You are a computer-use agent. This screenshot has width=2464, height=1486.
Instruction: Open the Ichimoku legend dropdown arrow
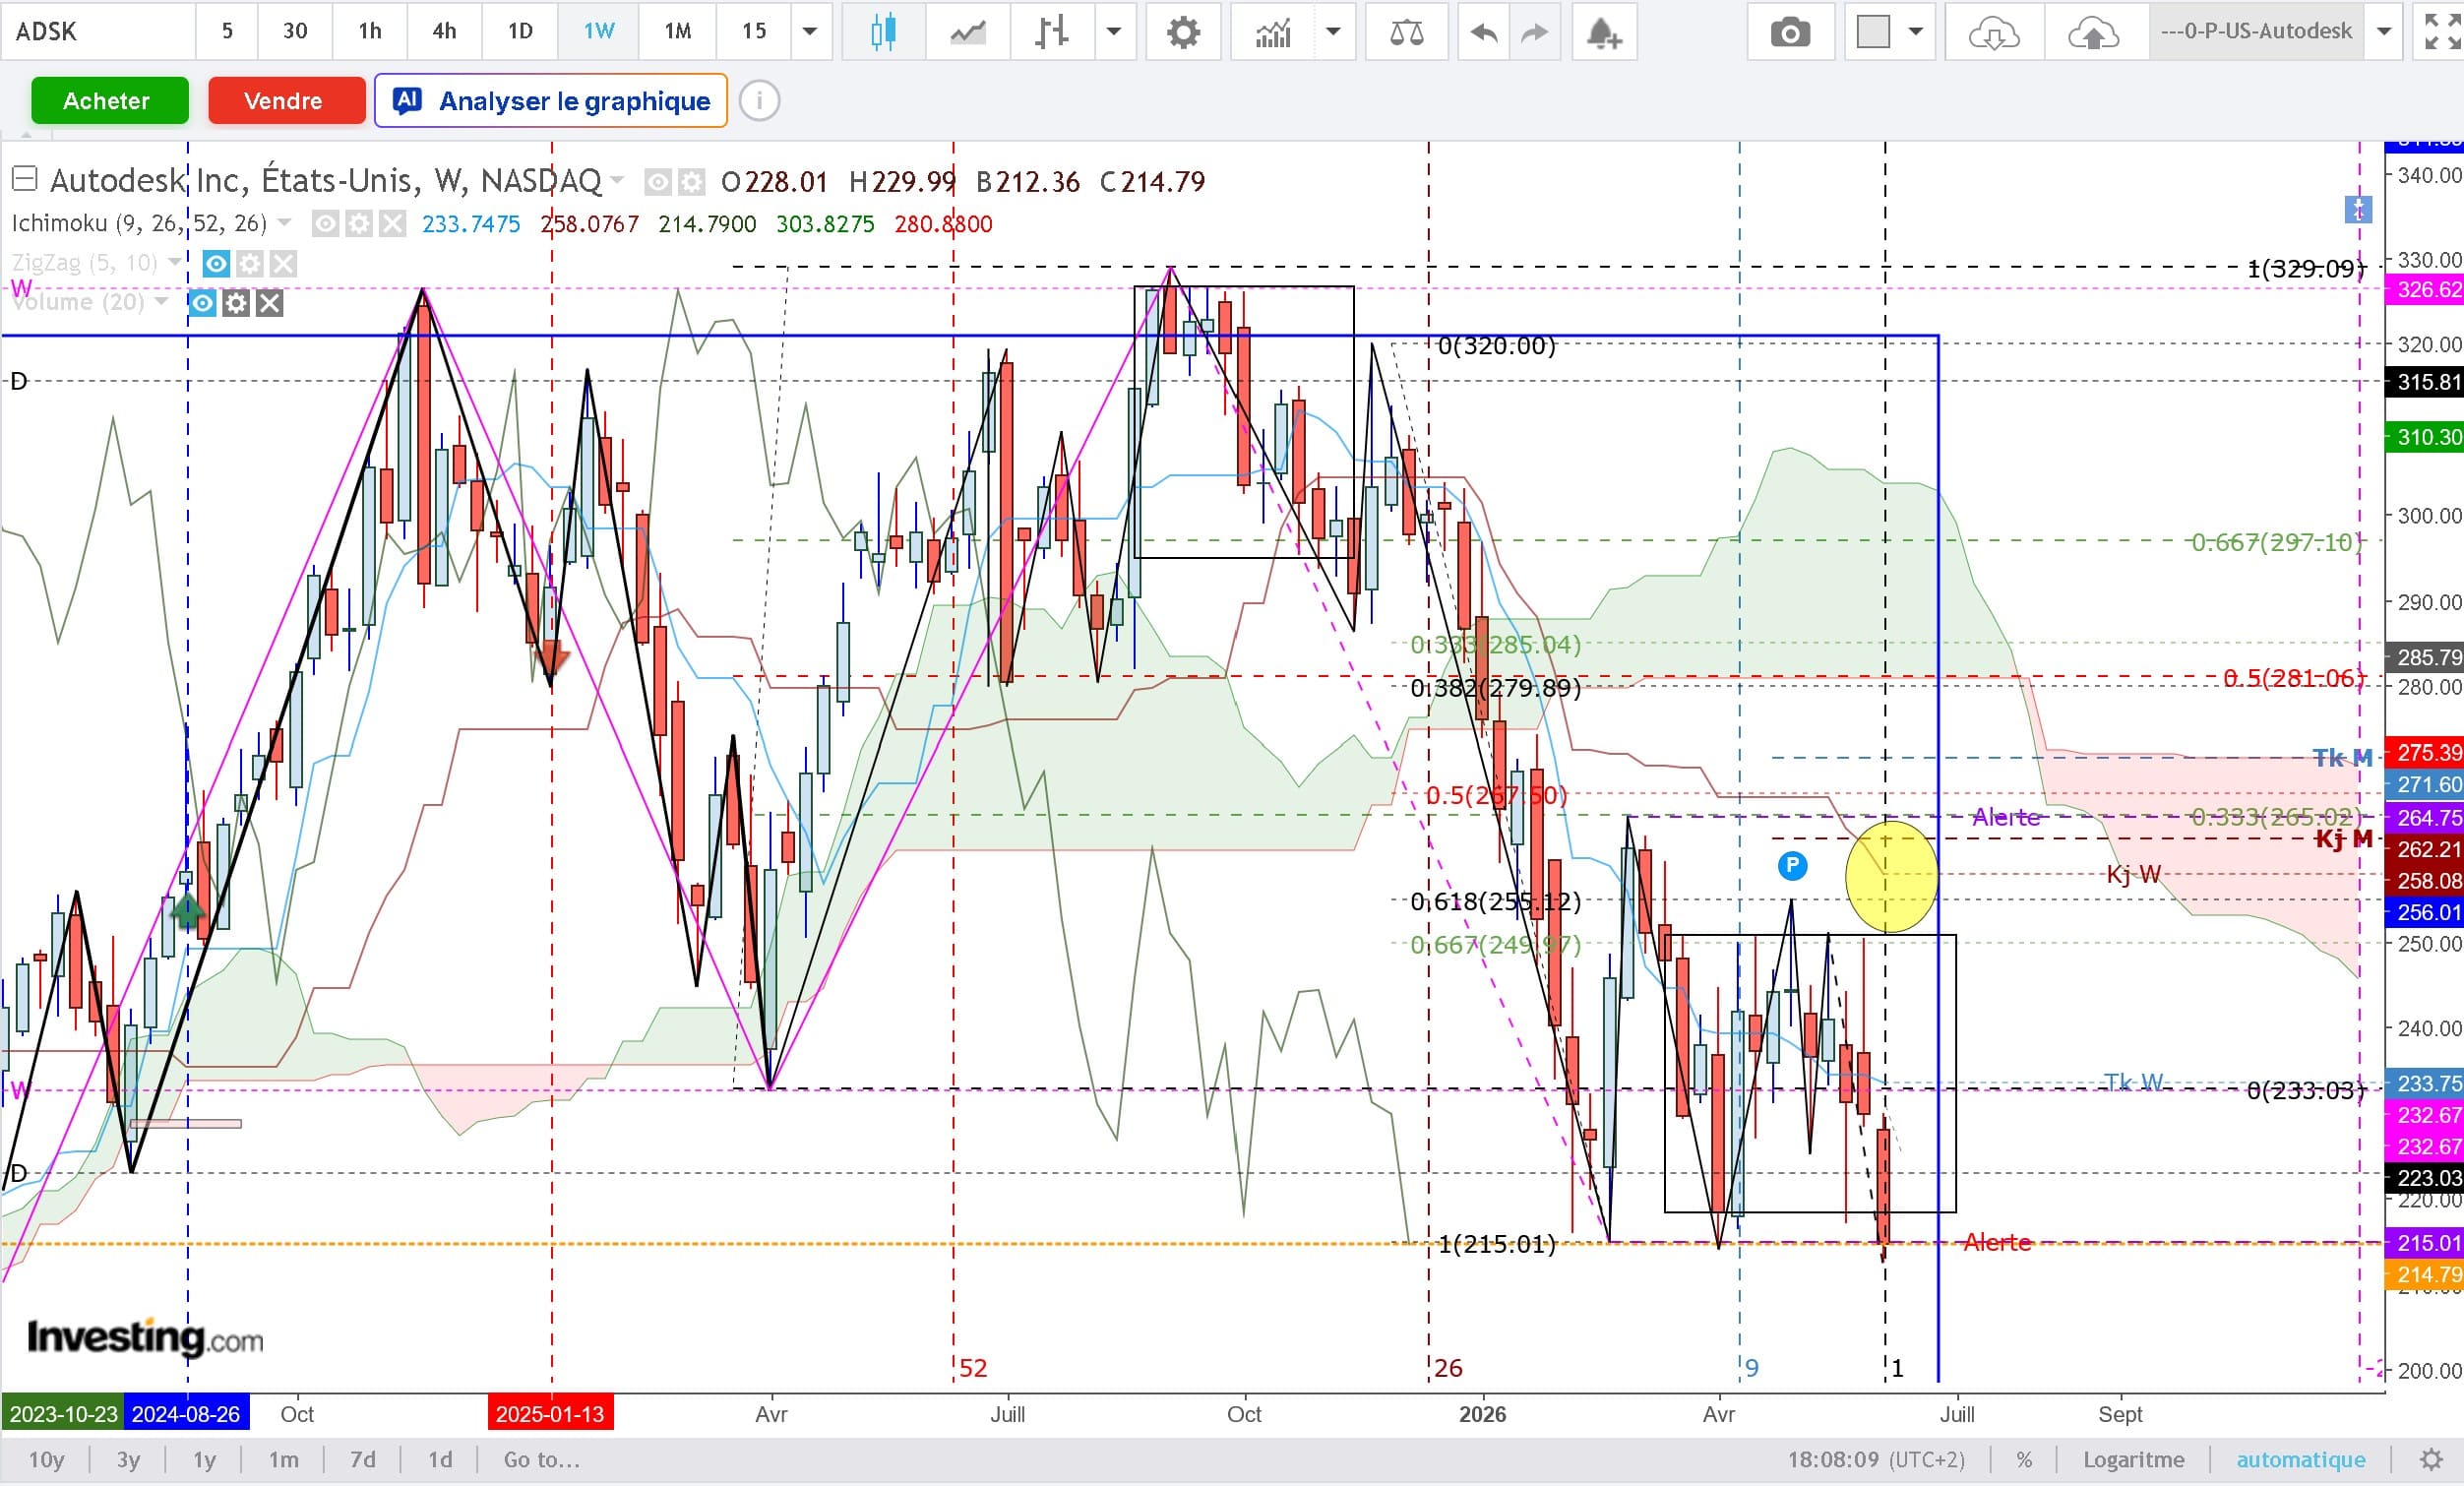pyautogui.click(x=284, y=223)
